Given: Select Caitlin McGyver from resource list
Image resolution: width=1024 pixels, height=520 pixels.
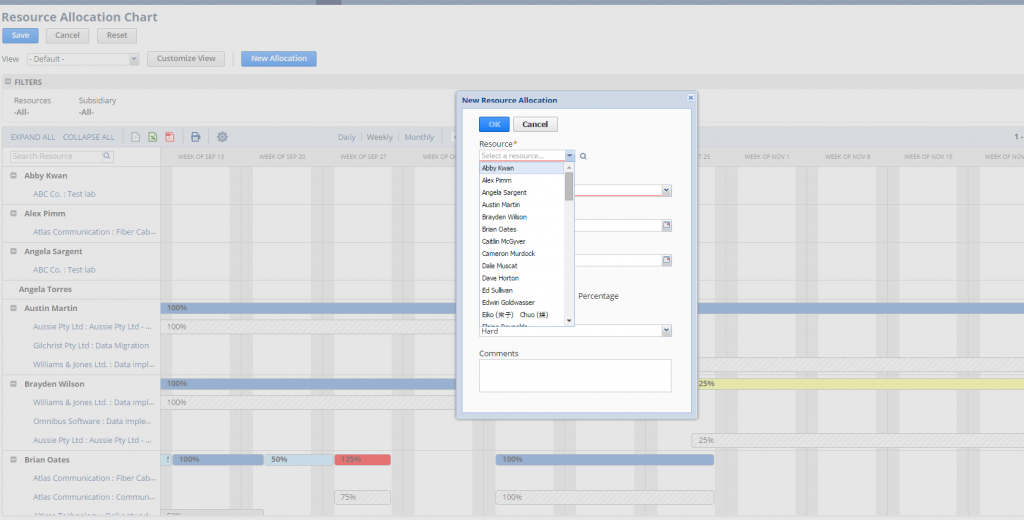Looking at the screenshot, I should tap(503, 241).
